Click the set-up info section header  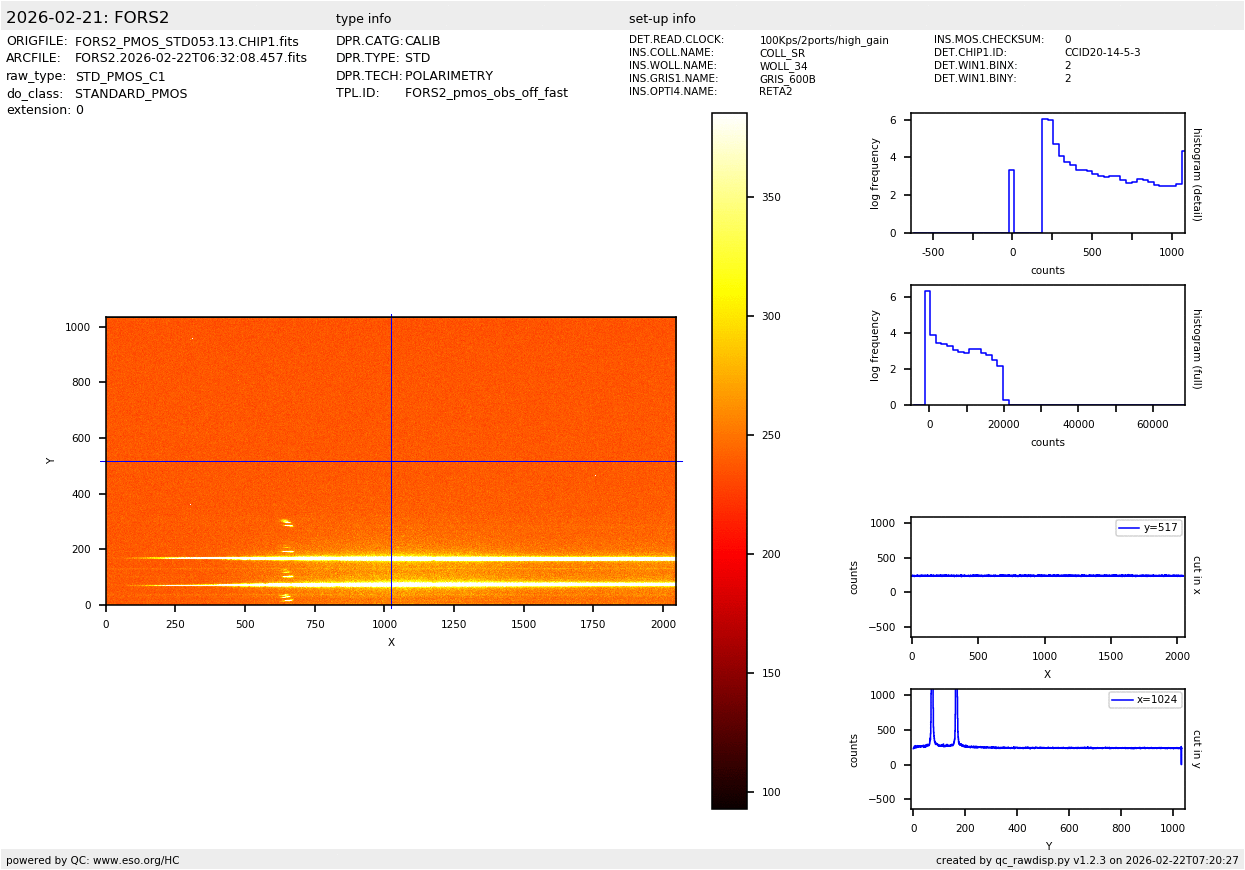pyautogui.click(x=662, y=19)
